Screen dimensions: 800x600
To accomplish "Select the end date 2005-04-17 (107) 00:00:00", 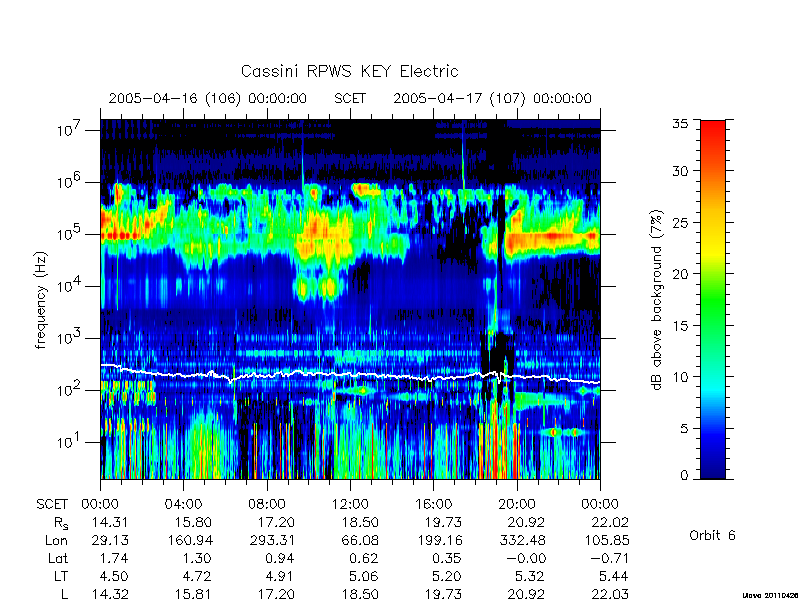I will click(x=492, y=98).
